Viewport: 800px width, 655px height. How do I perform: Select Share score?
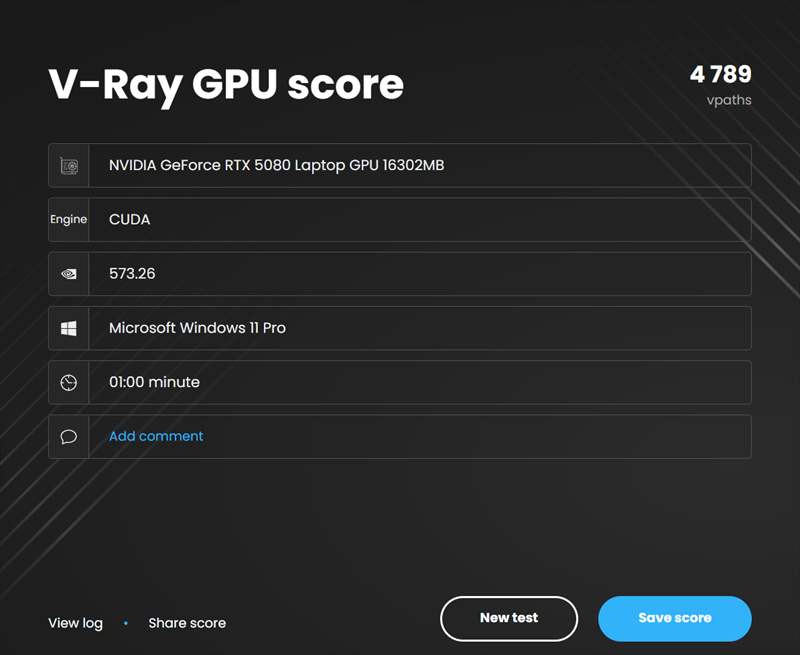pyautogui.click(x=187, y=623)
